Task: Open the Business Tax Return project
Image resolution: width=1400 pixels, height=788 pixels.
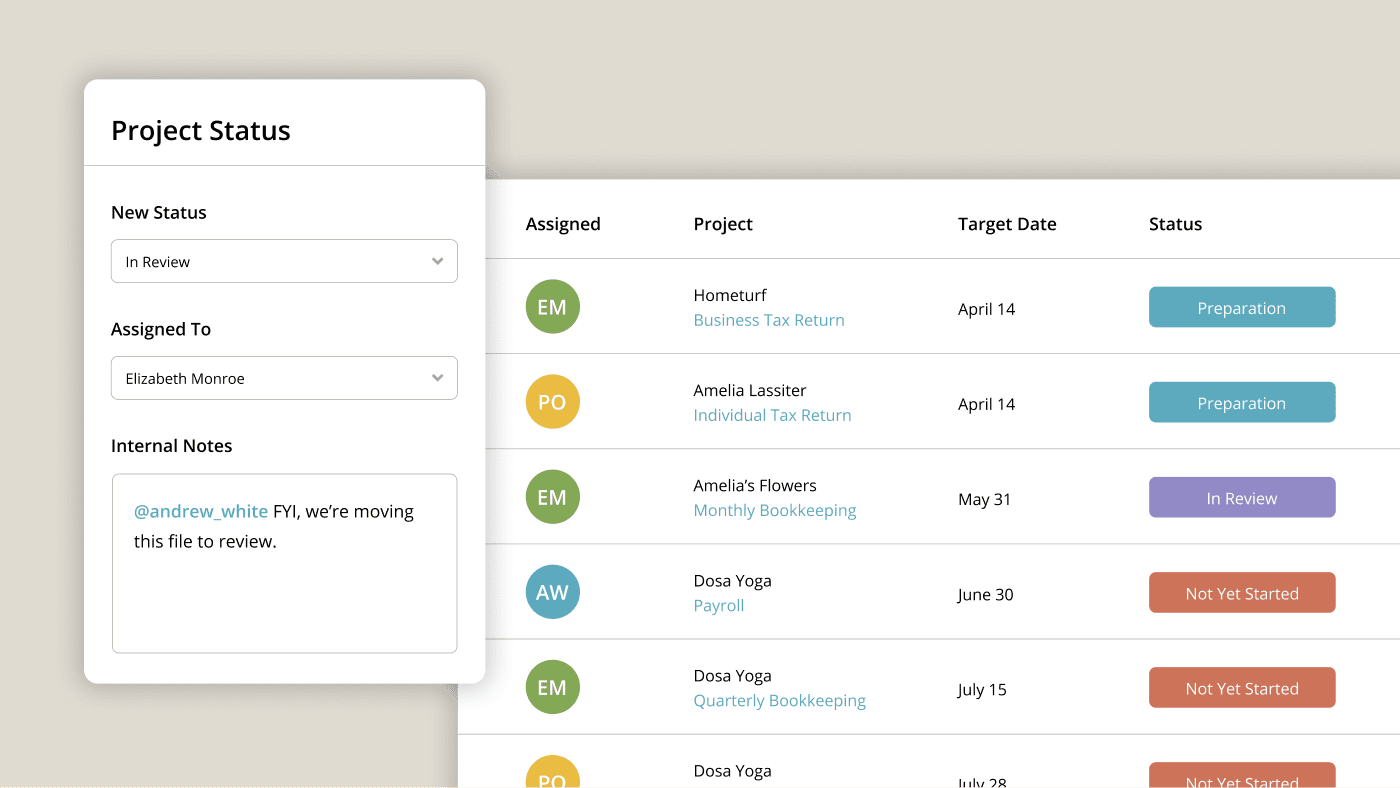Action: click(769, 320)
